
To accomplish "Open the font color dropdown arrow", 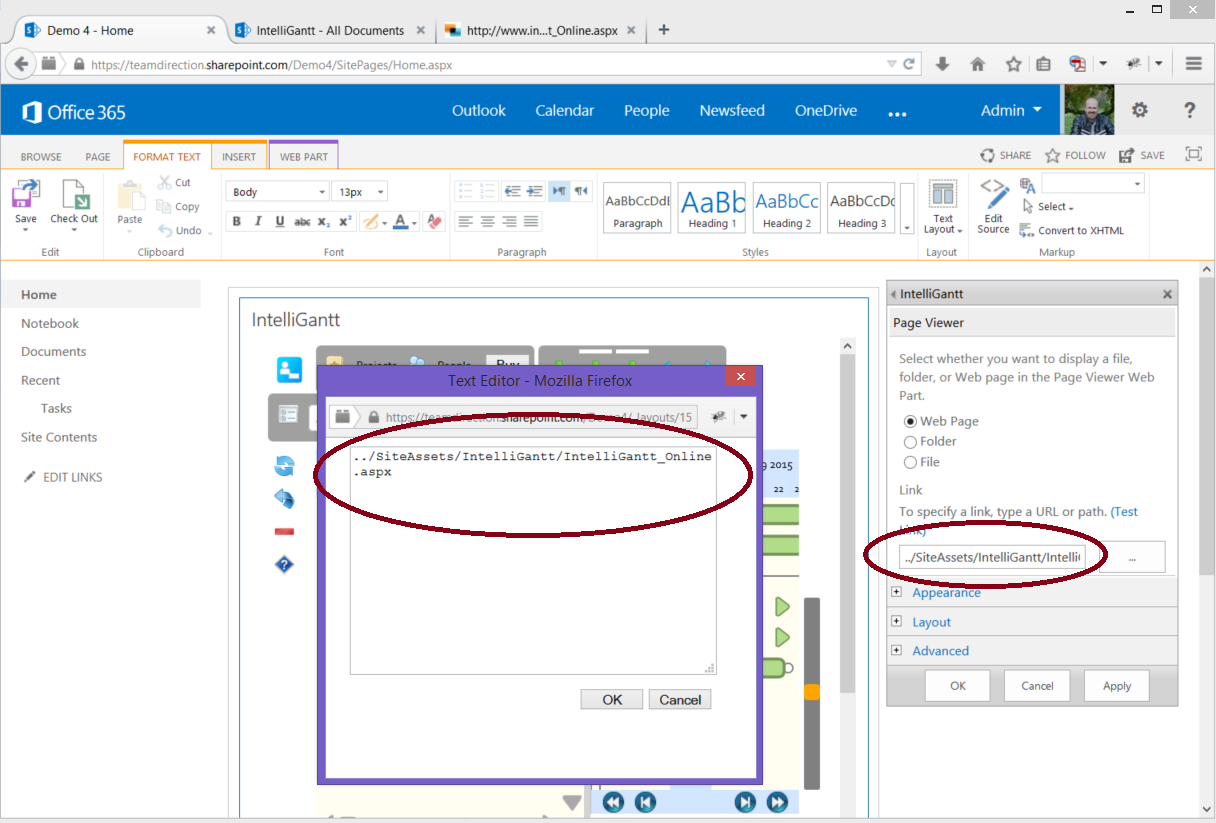I will (x=415, y=222).
